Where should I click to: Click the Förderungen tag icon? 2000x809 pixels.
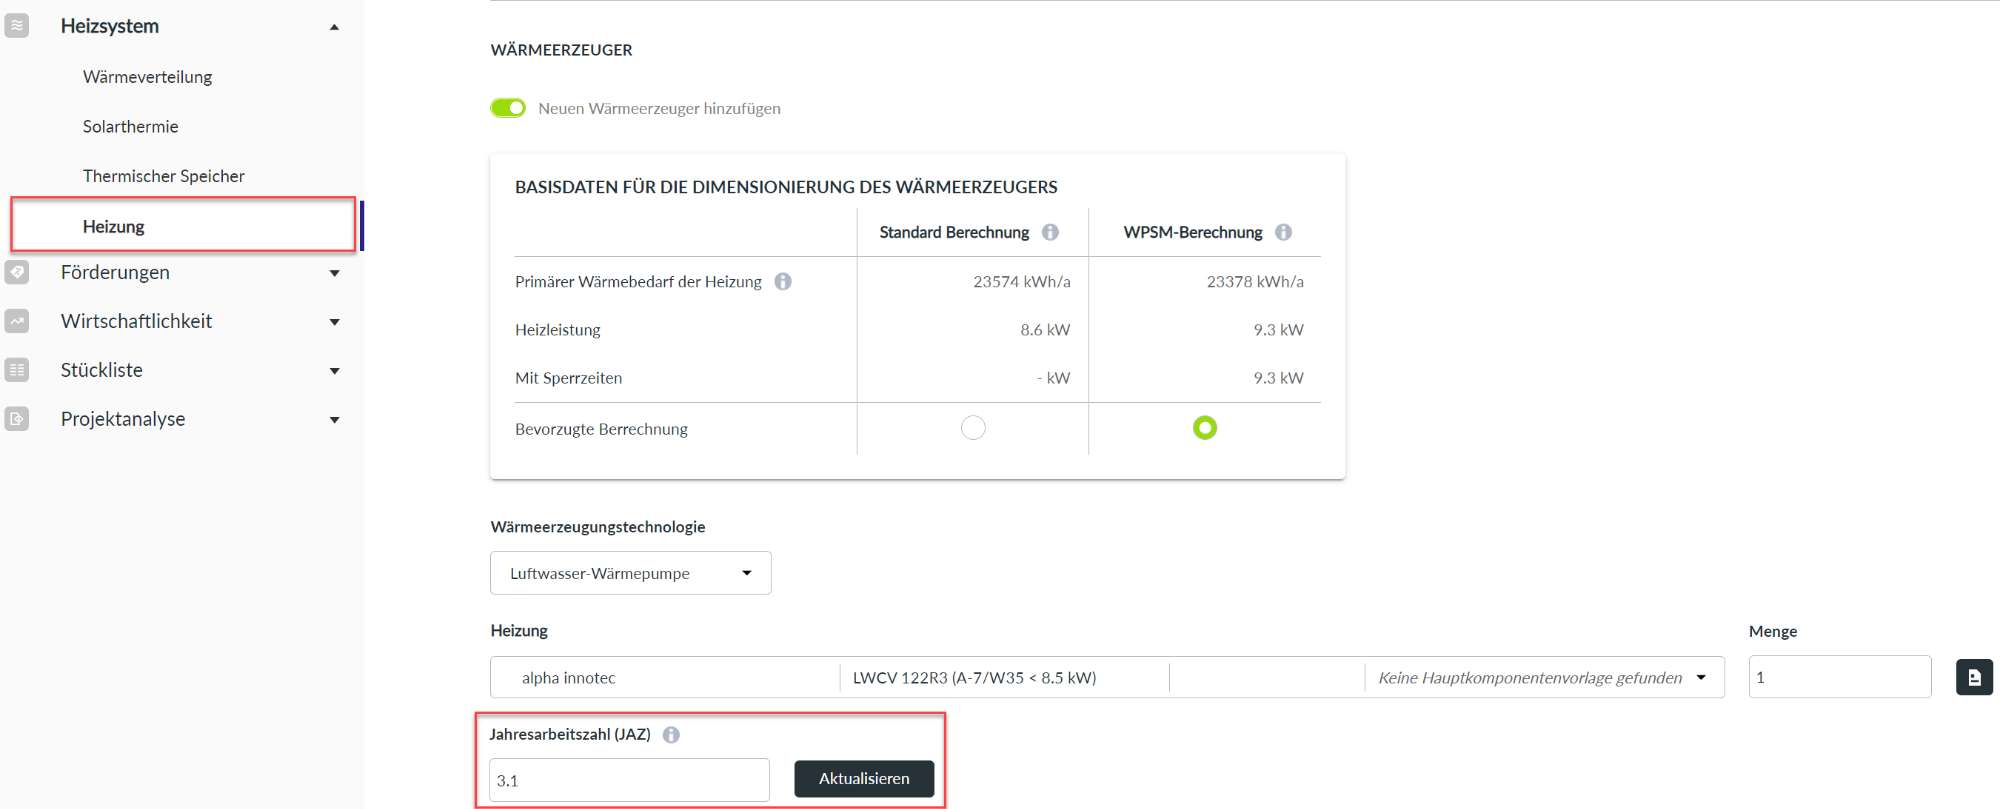[x=16, y=272]
